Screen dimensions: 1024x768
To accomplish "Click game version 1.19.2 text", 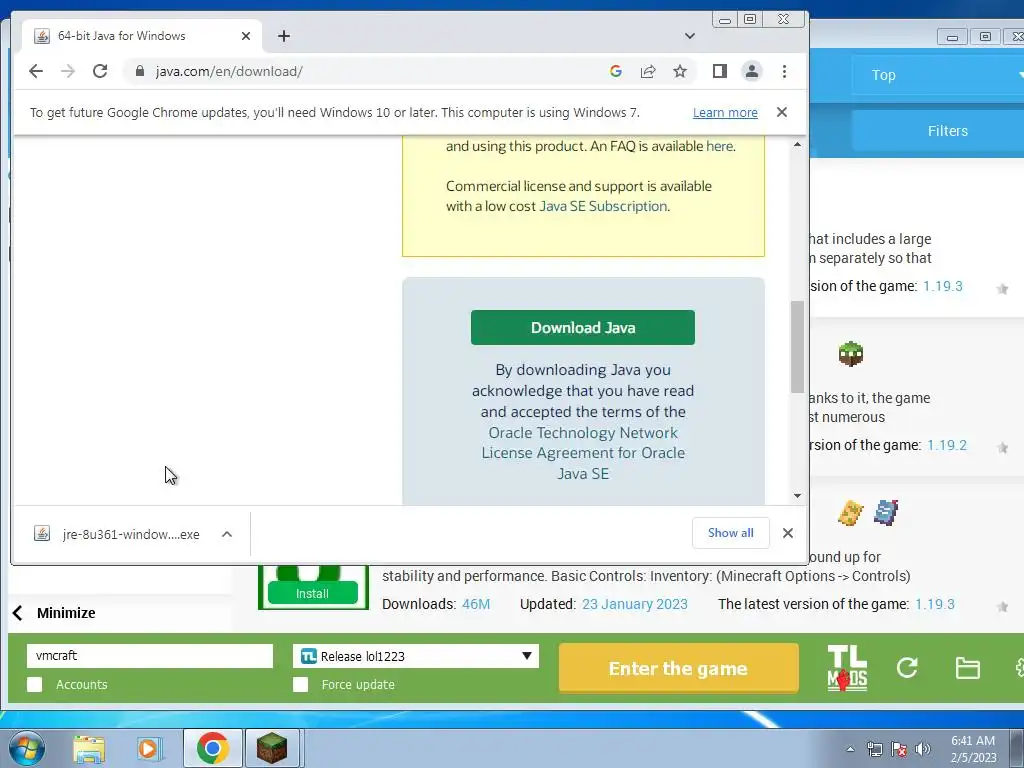I will coord(947,445).
